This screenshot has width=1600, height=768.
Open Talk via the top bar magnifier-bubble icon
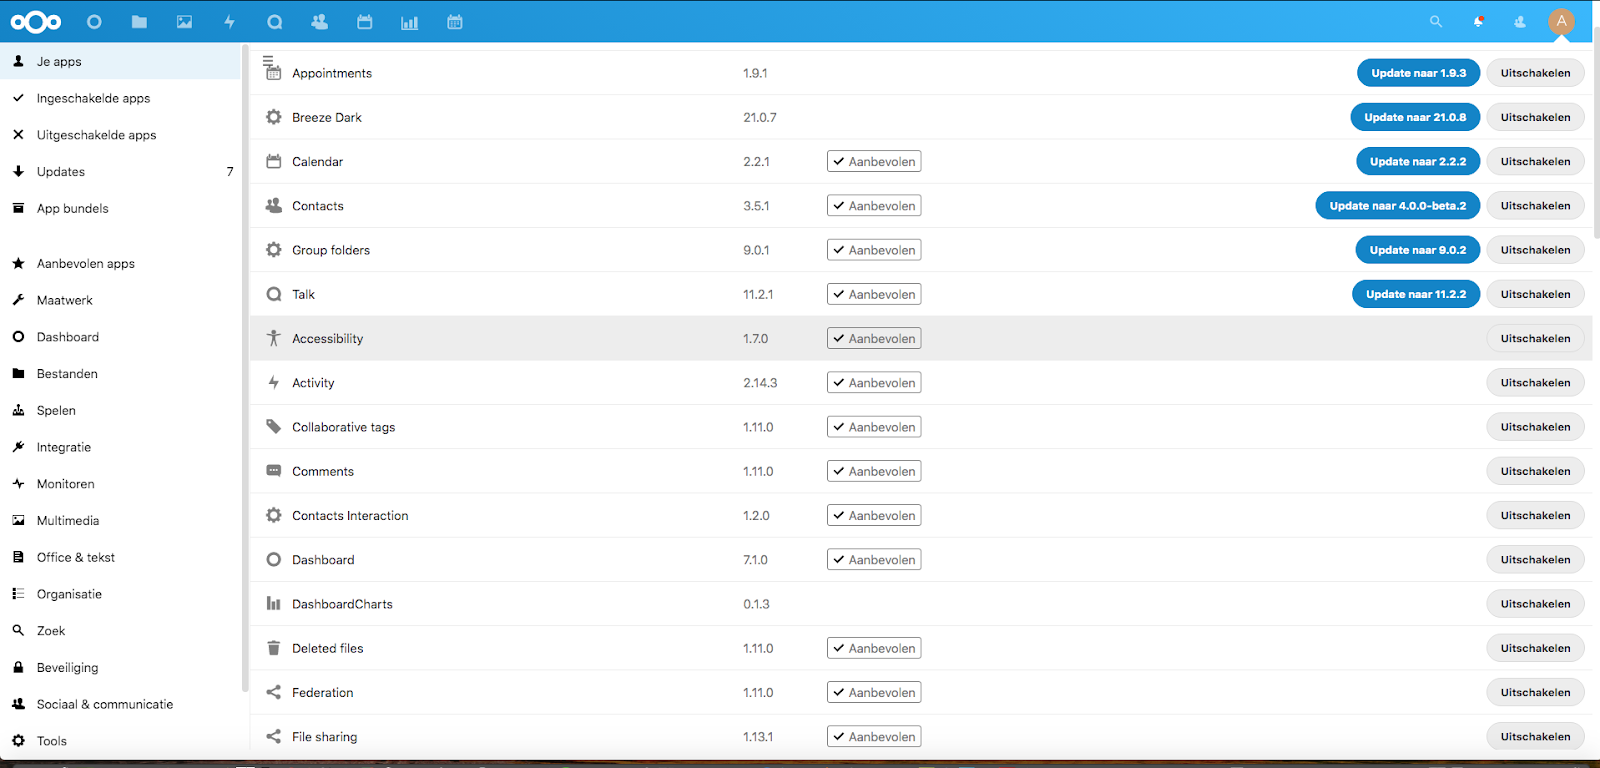click(275, 22)
